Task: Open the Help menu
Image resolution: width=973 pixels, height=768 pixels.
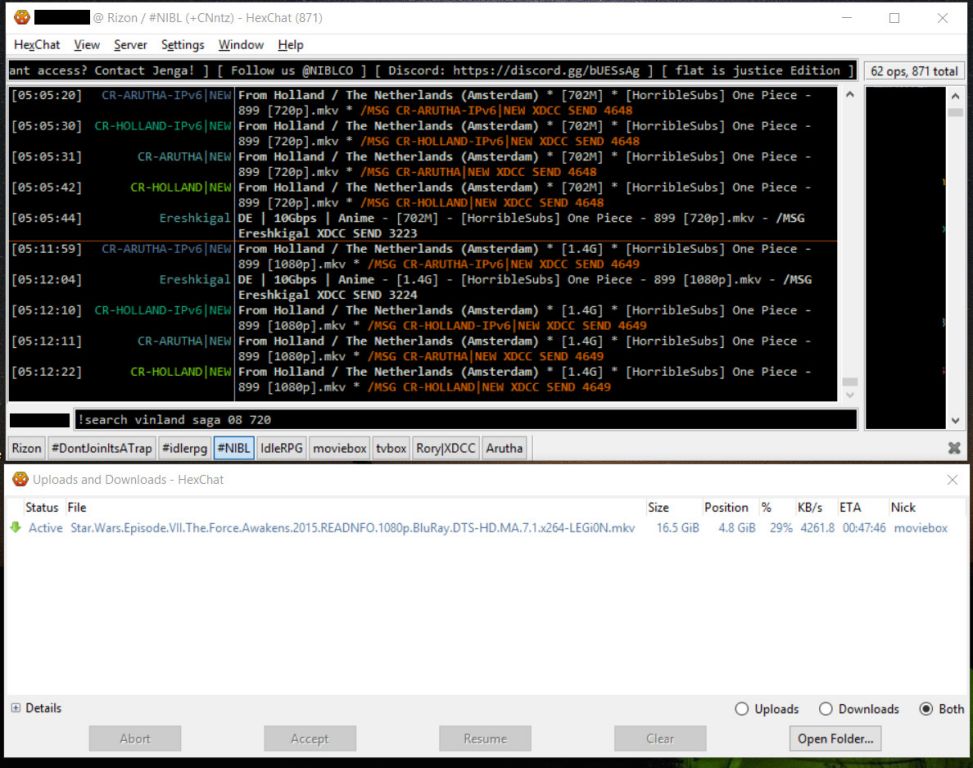Action: 290,45
